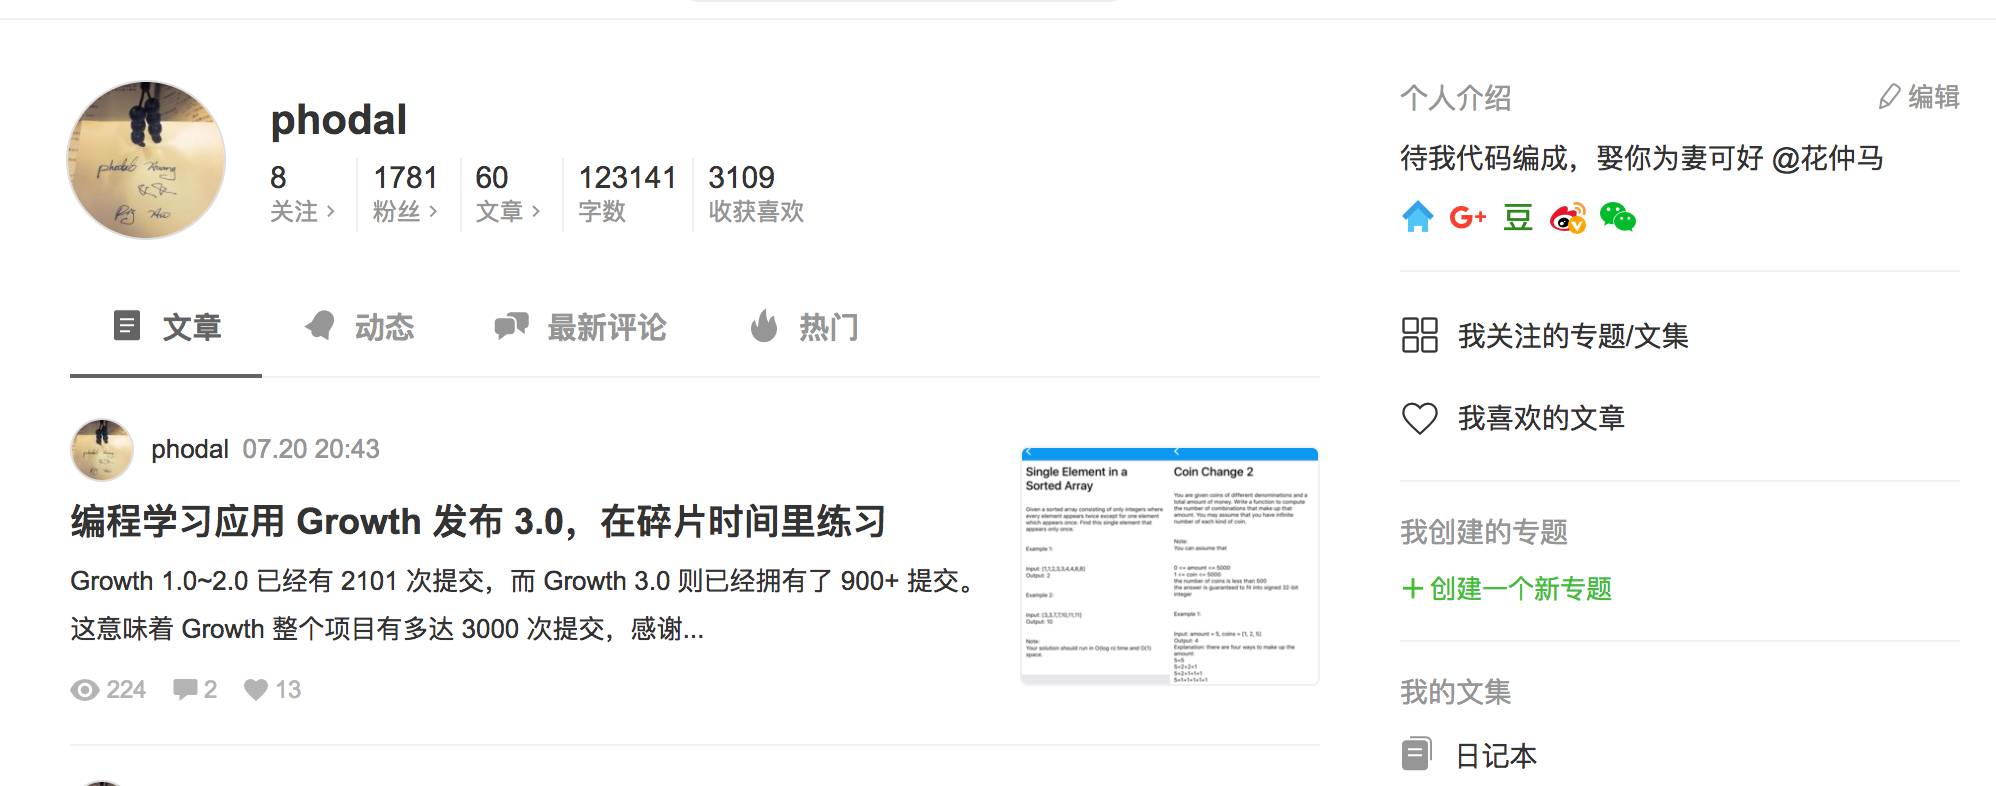
Task: Open the Google+ profile icon
Action: 1467,217
